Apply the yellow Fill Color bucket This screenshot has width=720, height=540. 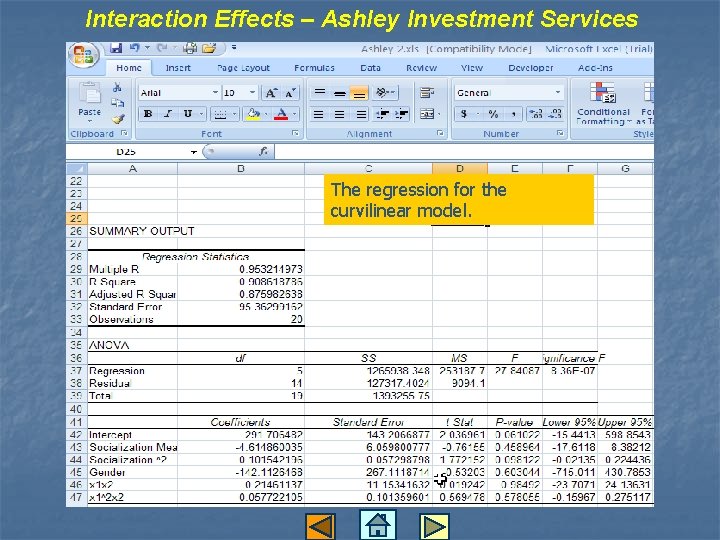pyautogui.click(x=253, y=113)
